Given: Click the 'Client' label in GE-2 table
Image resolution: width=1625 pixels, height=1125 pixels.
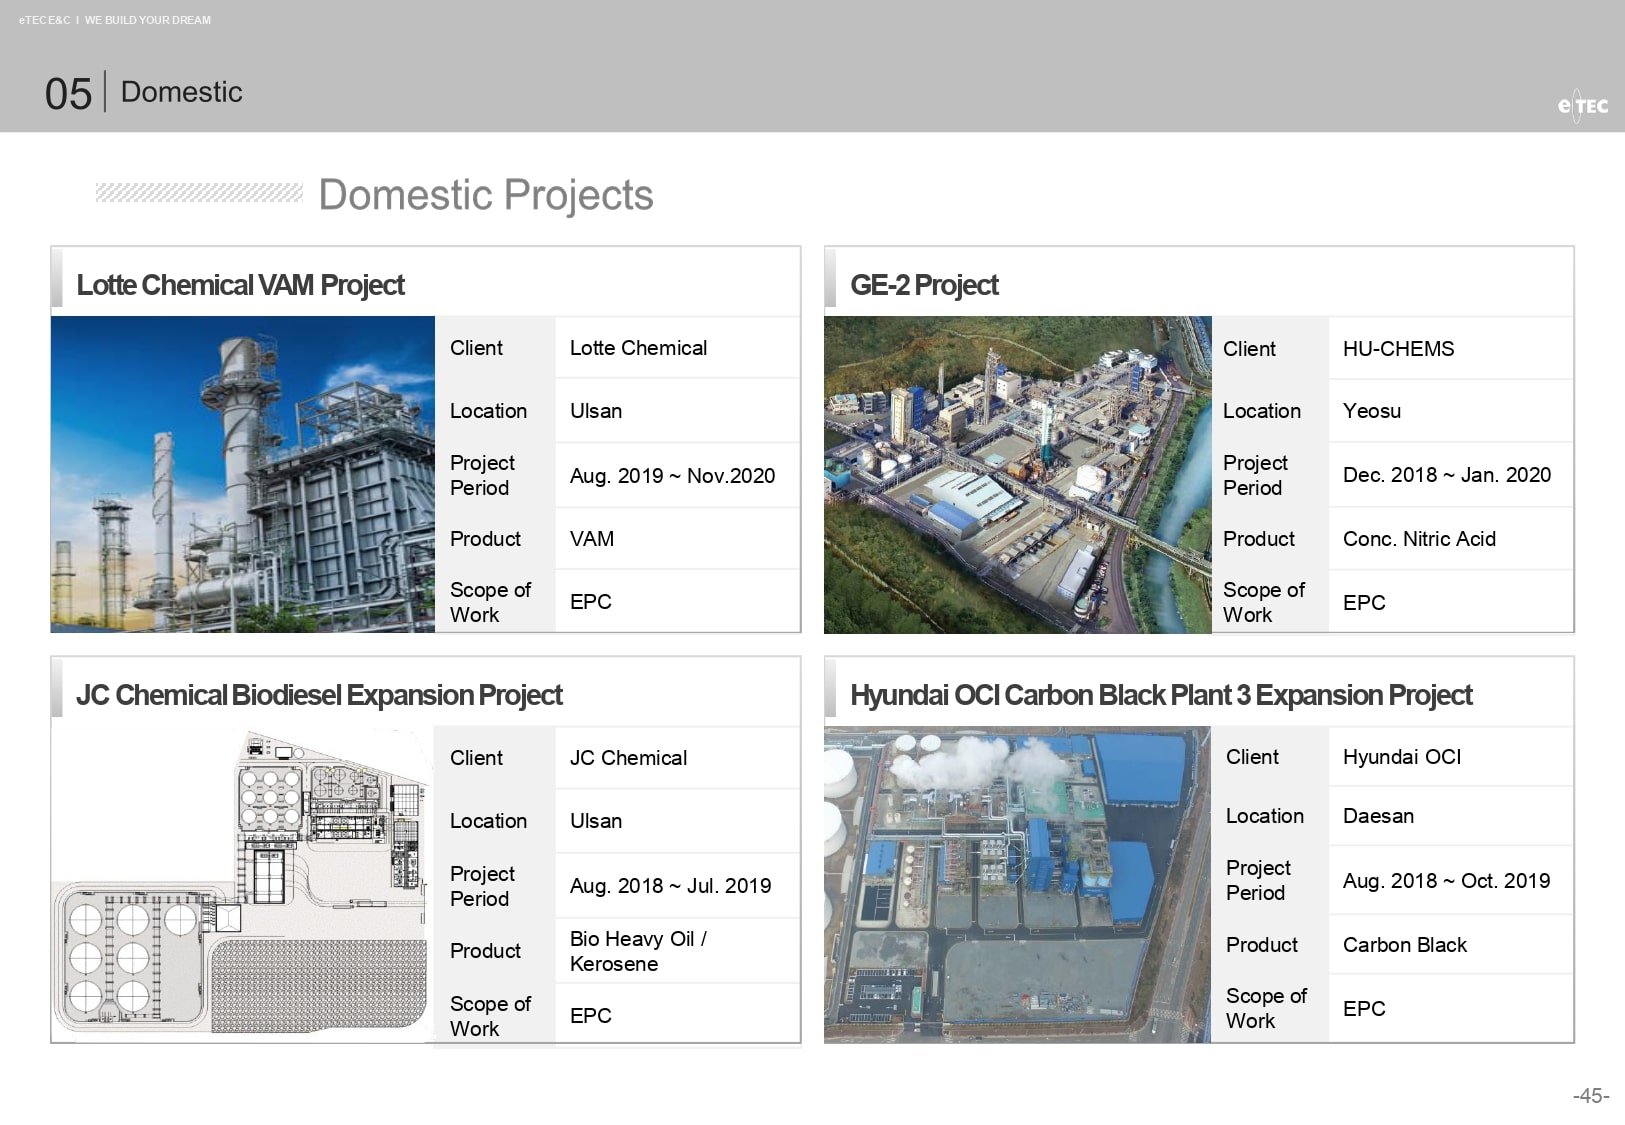Looking at the screenshot, I should tap(1249, 349).
